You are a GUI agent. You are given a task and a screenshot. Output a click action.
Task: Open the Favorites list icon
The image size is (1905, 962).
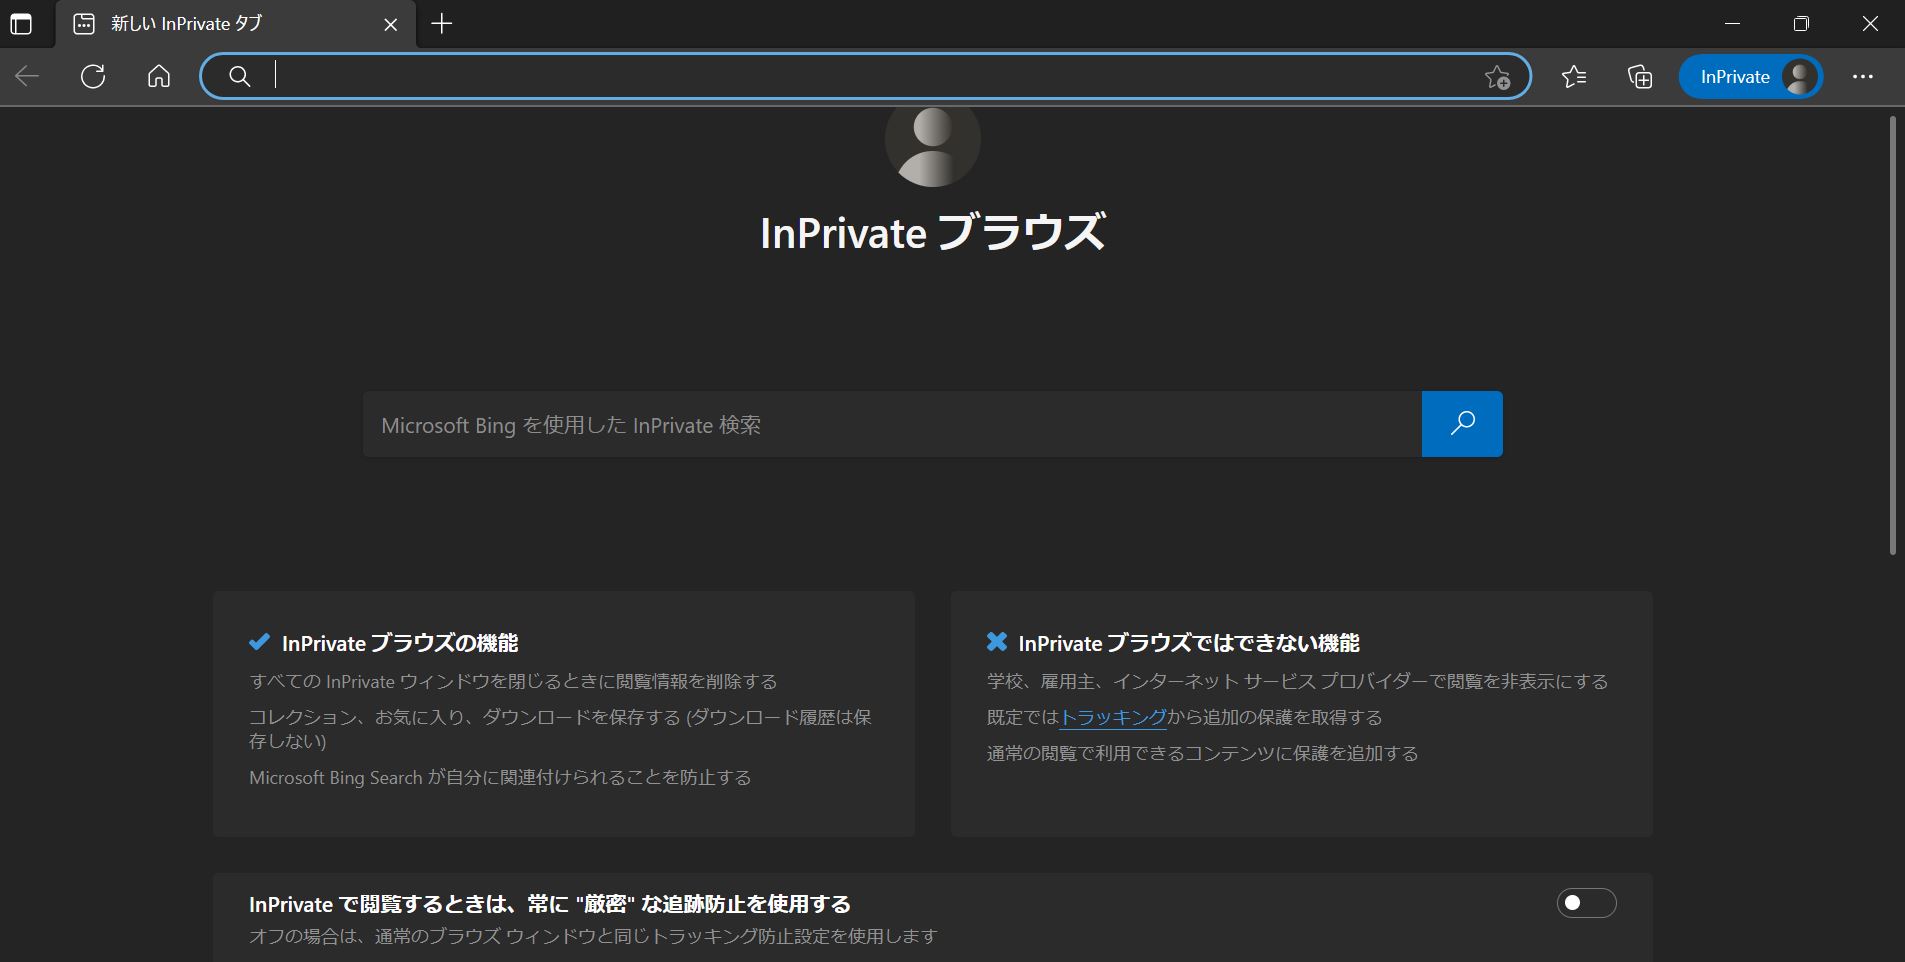coord(1574,76)
